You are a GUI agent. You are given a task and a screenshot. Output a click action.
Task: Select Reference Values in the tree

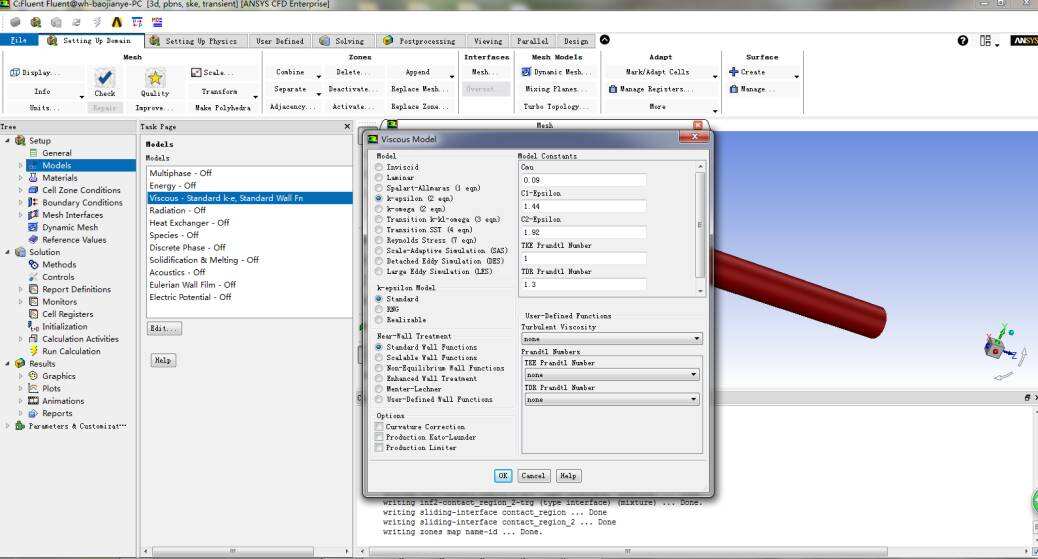pyautogui.click(x=74, y=240)
